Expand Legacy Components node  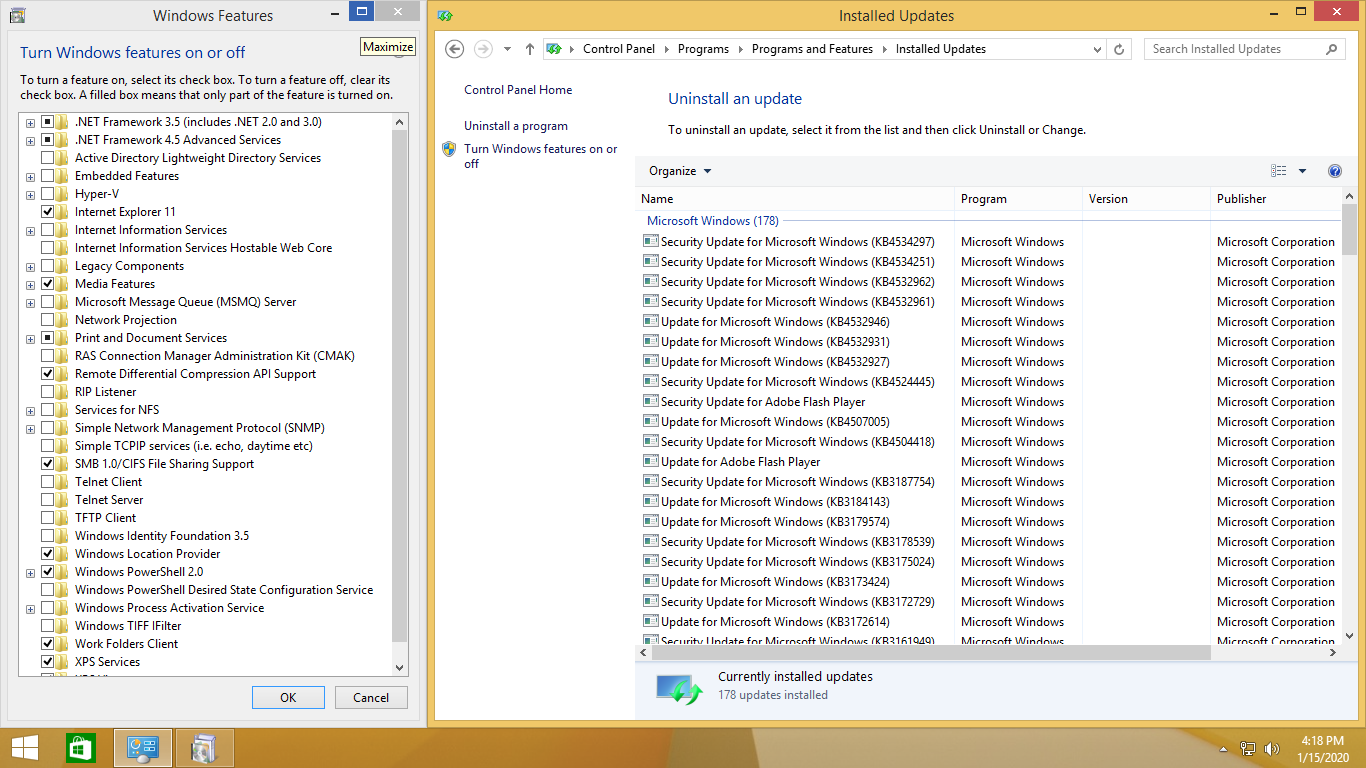coord(31,267)
